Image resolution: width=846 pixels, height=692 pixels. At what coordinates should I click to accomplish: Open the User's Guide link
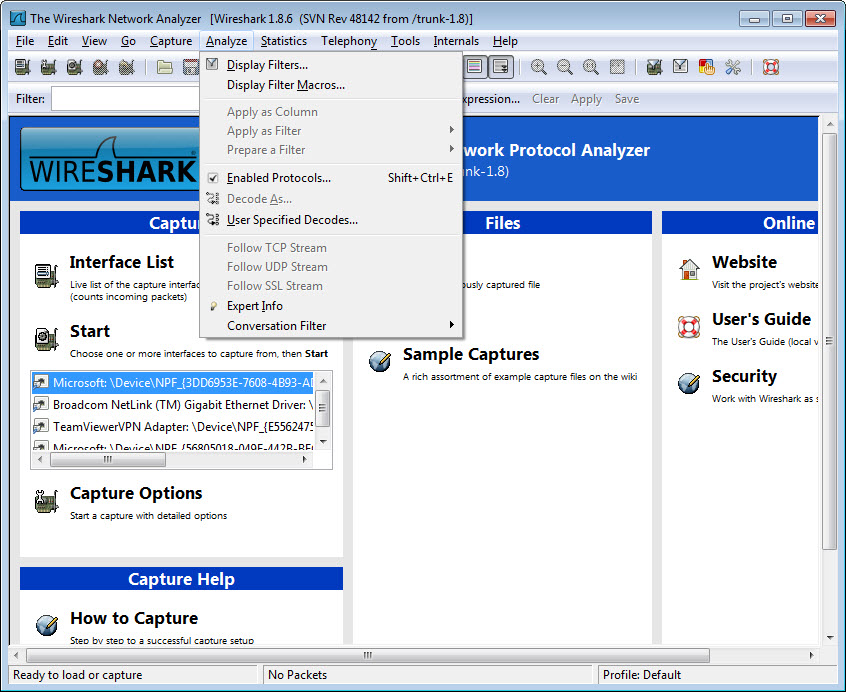(x=761, y=319)
